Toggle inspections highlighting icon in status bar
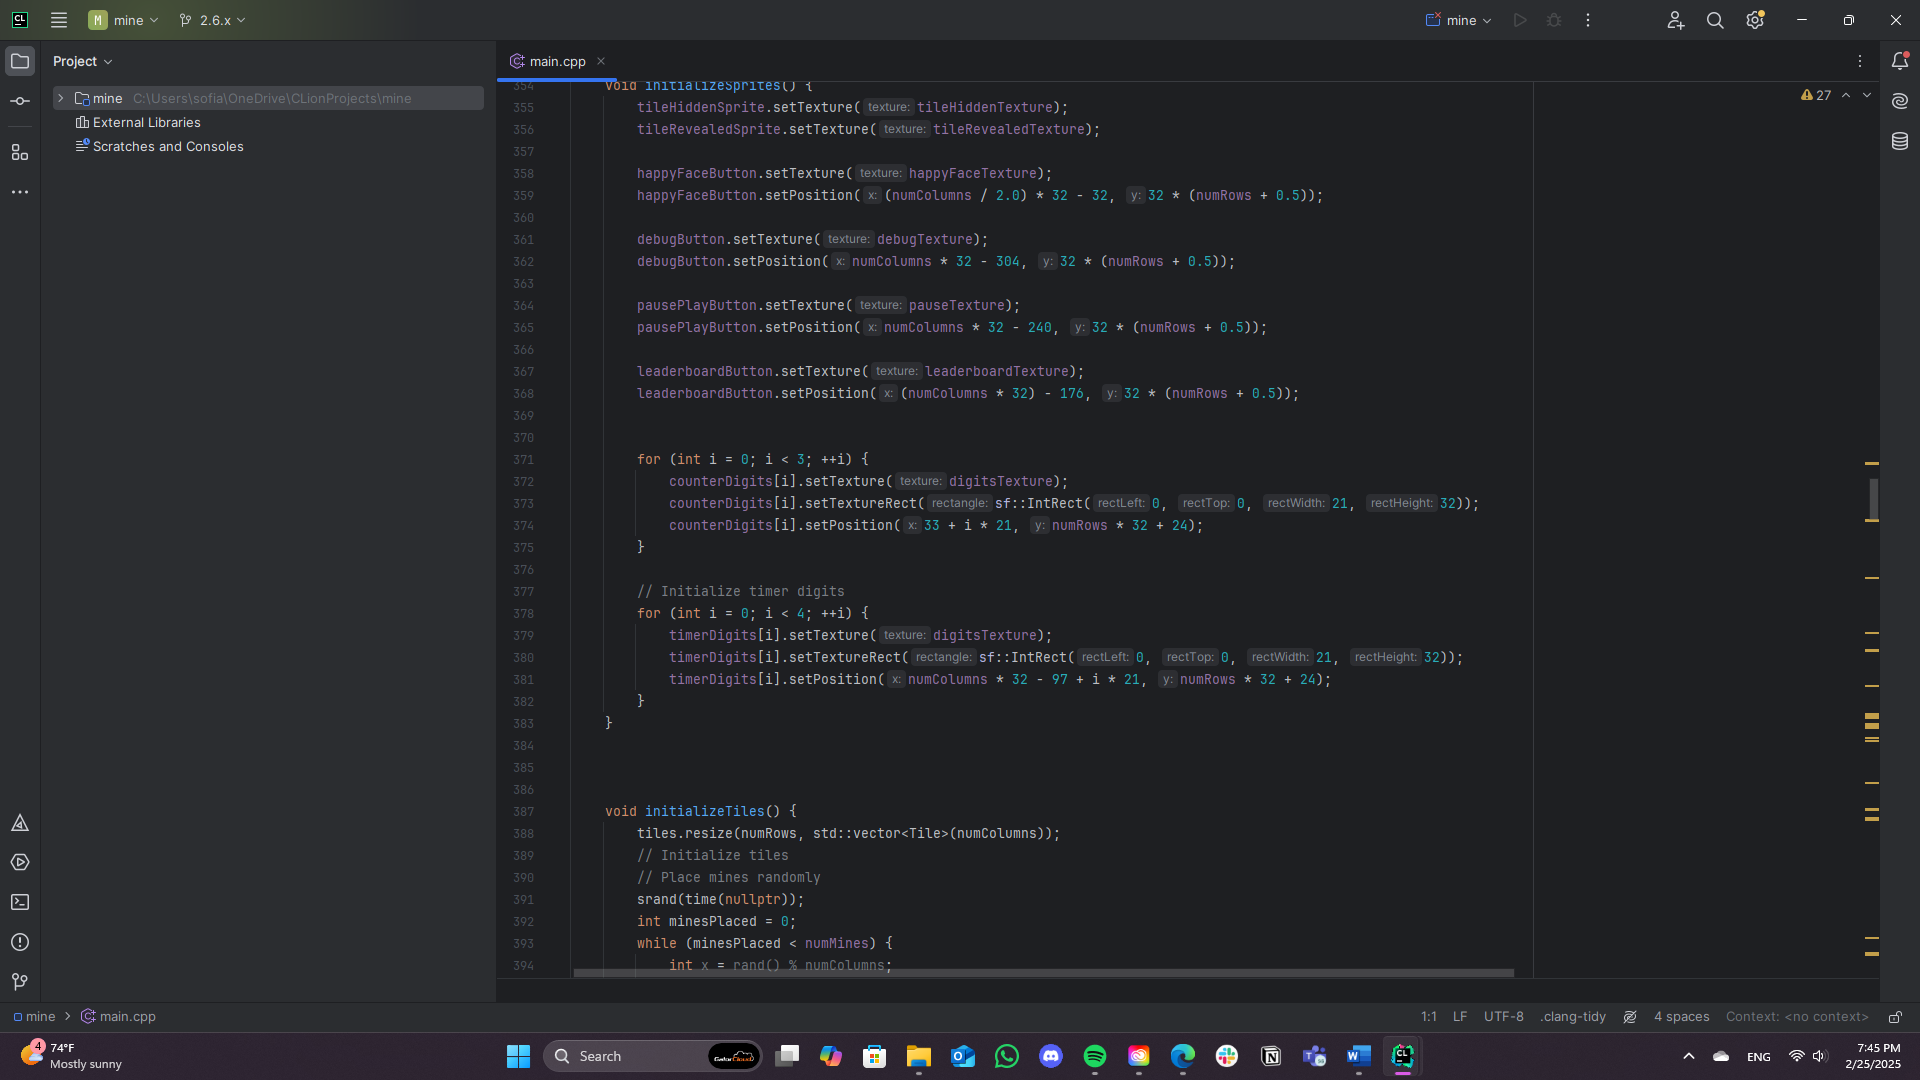1920x1080 pixels. [1630, 1017]
